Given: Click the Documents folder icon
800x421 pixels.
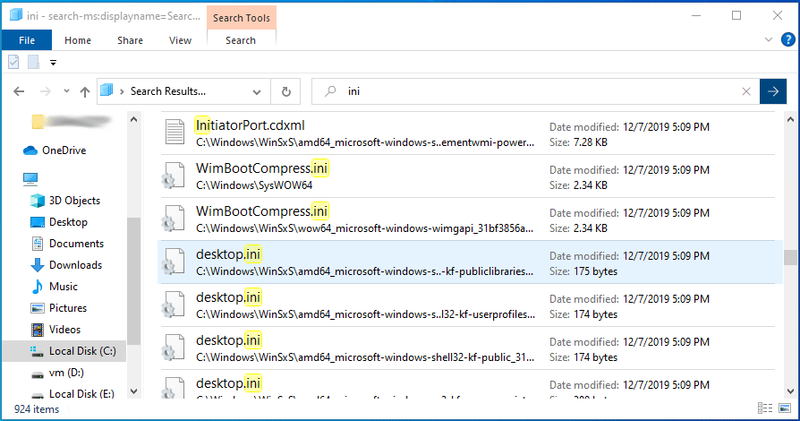Looking at the screenshot, I should pyautogui.click(x=37, y=243).
